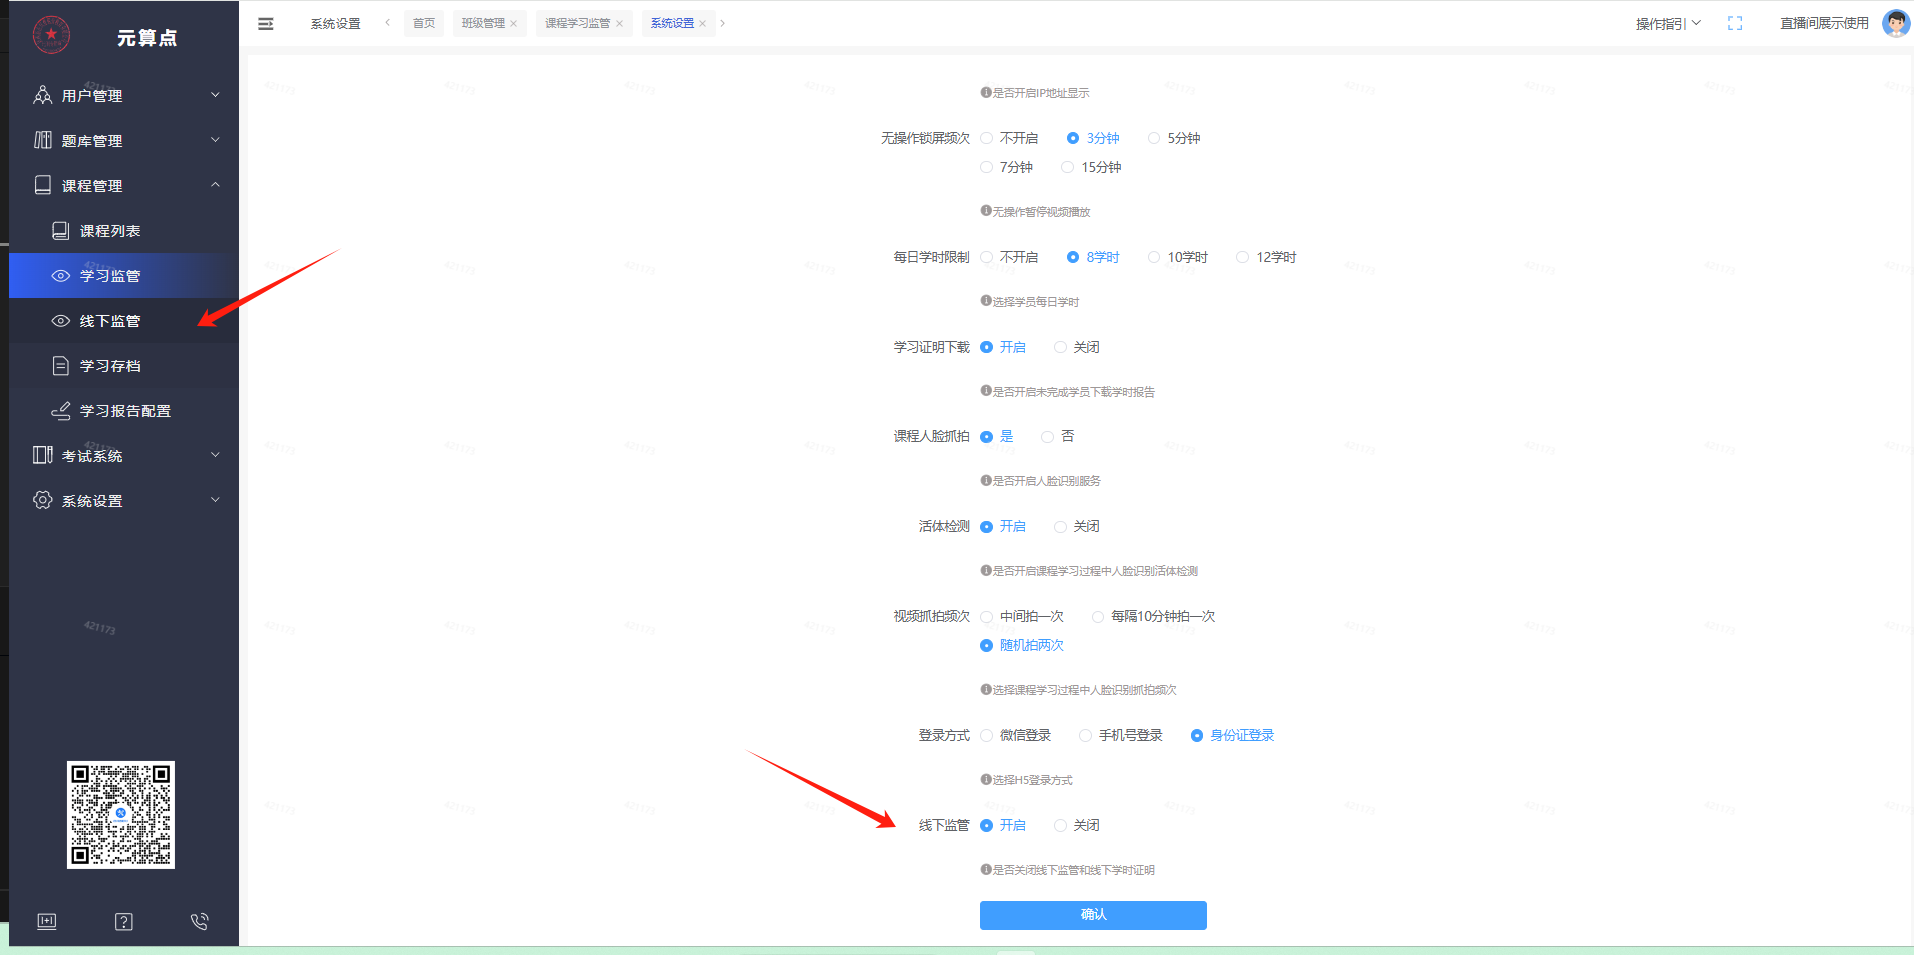1914x955 pixels.
Task: Select 不开启 for 无操作锁屏频次
Action: pyautogui.click(x=1009, y=138)
